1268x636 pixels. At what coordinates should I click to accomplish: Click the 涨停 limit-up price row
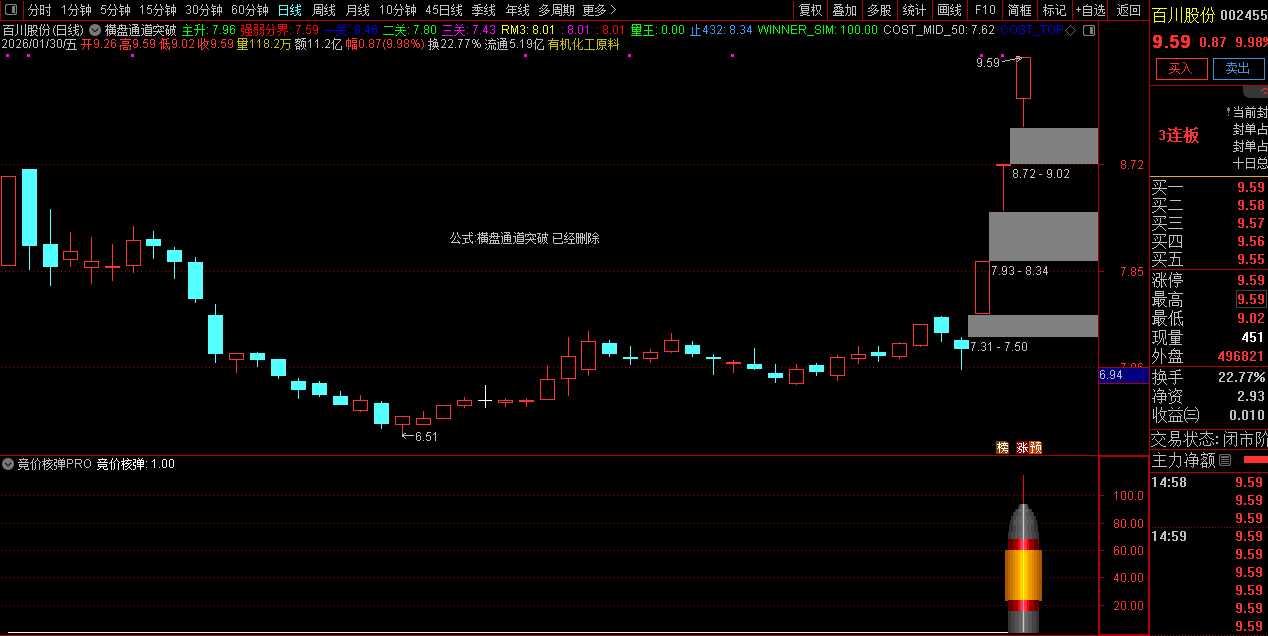pos(1208,280)
